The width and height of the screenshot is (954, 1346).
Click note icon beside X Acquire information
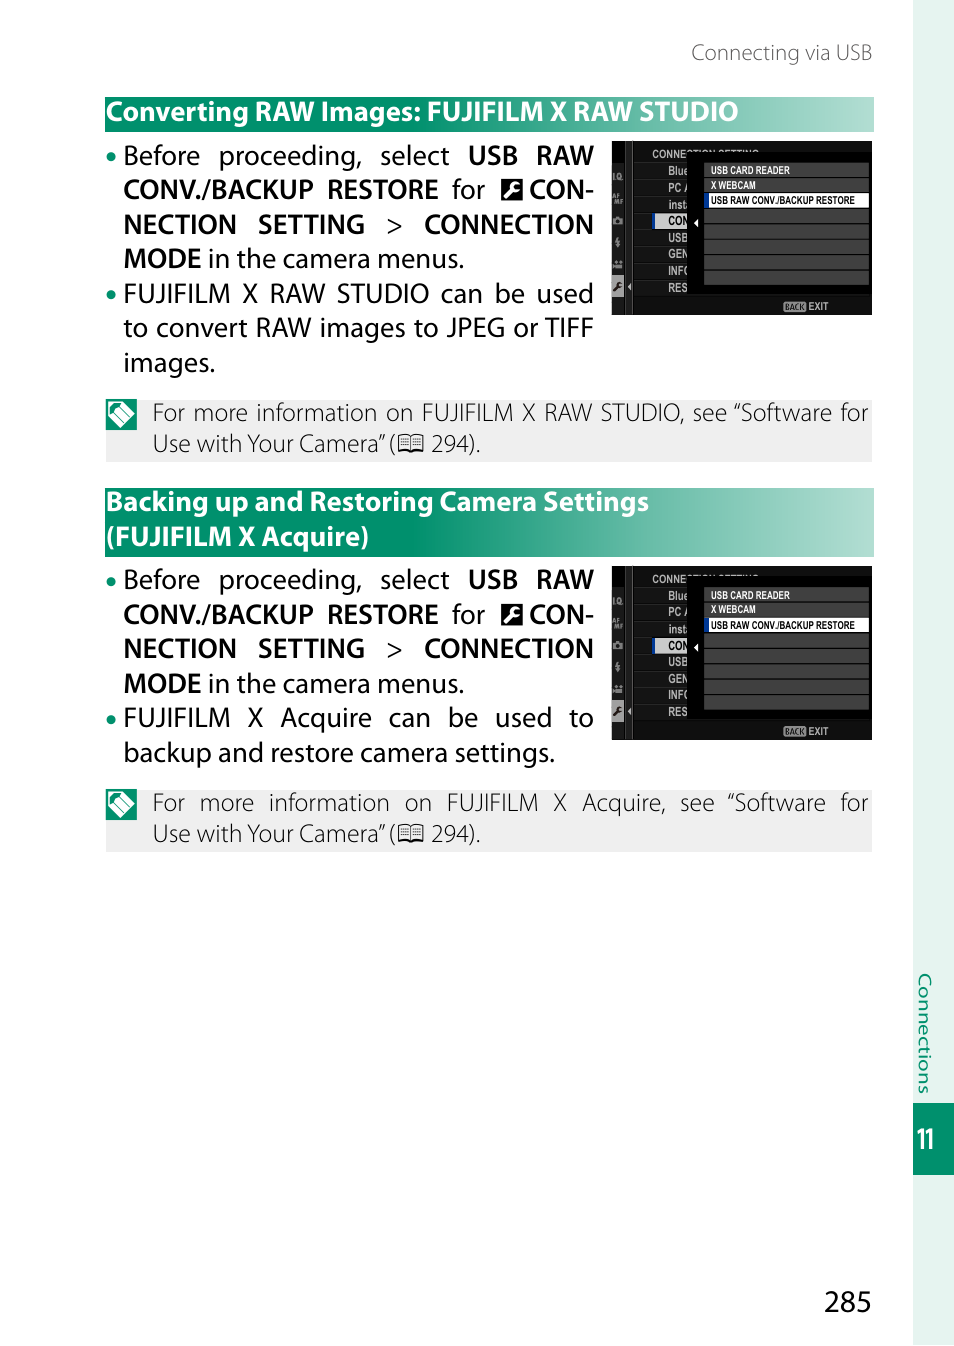[x=122, y=804]
